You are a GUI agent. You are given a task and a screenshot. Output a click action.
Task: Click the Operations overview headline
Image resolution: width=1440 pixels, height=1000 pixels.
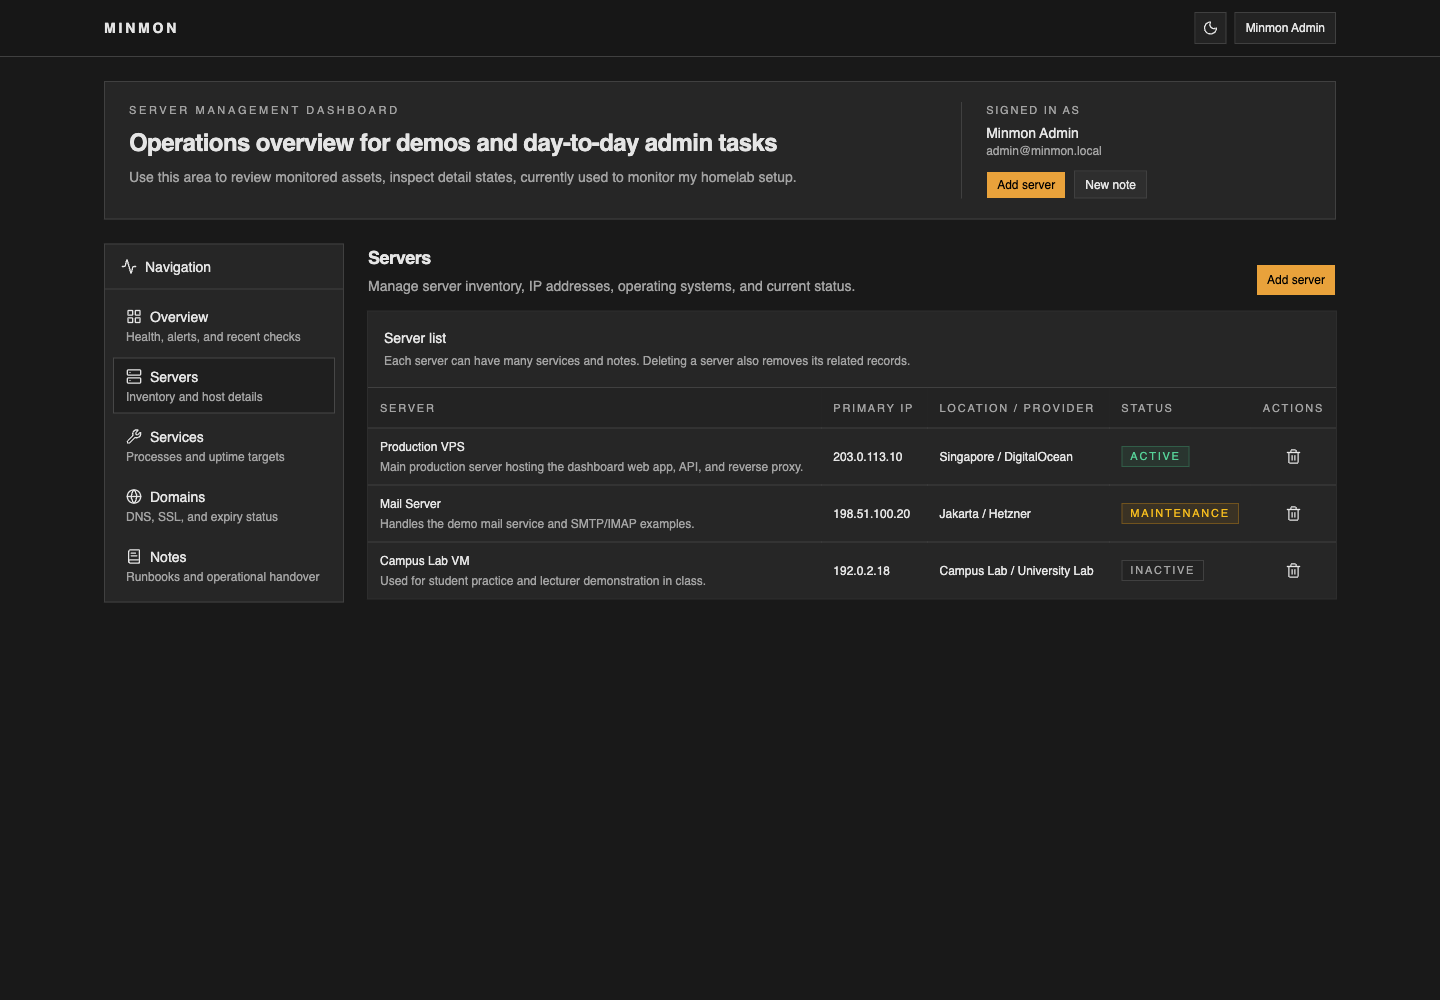click(453, 143)
